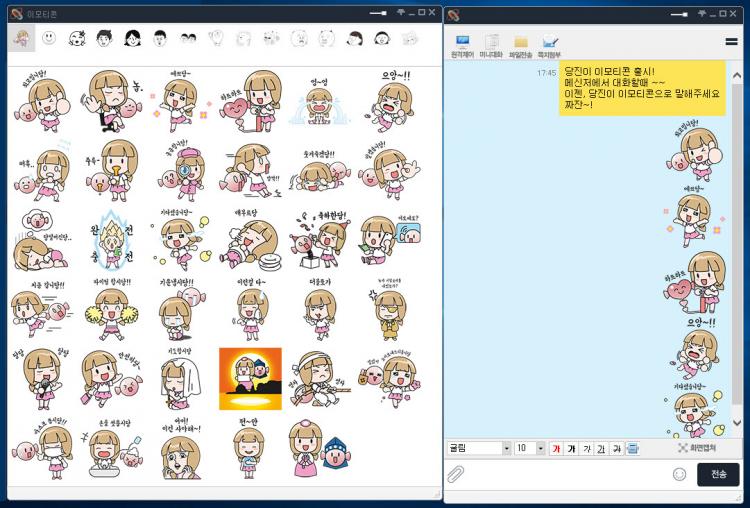Image resolution: width=750 pixels, height=508 pixels.
Task: Pin the emoticon window always on top
Action: pos(401,13)
